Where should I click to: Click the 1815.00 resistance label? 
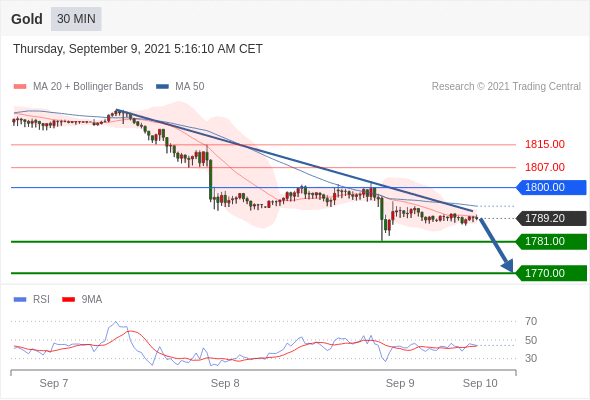pyautogui.click(x=545, y=144)
